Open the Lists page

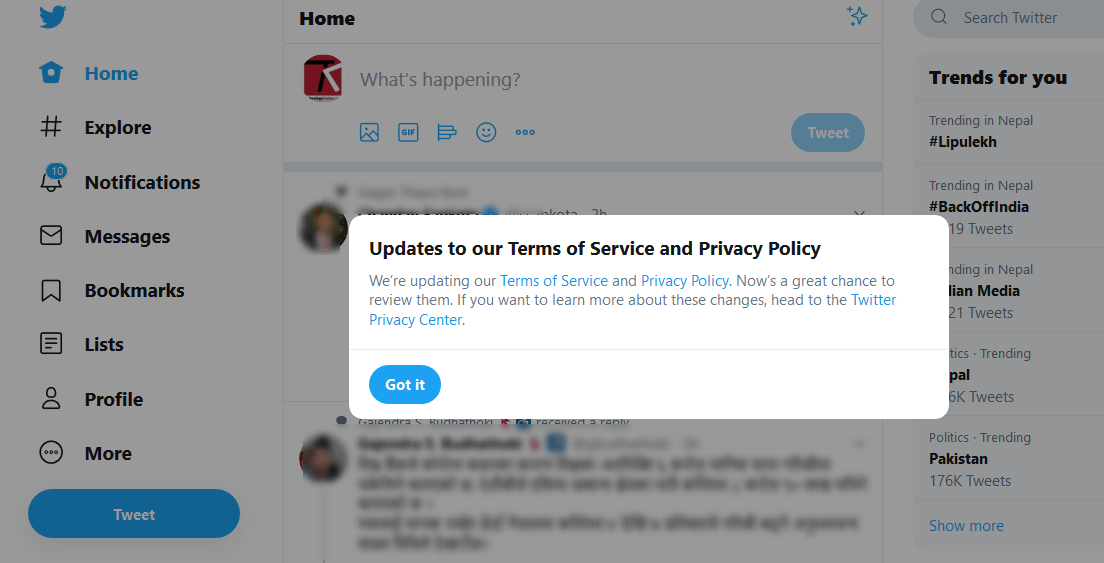[103, 344]
